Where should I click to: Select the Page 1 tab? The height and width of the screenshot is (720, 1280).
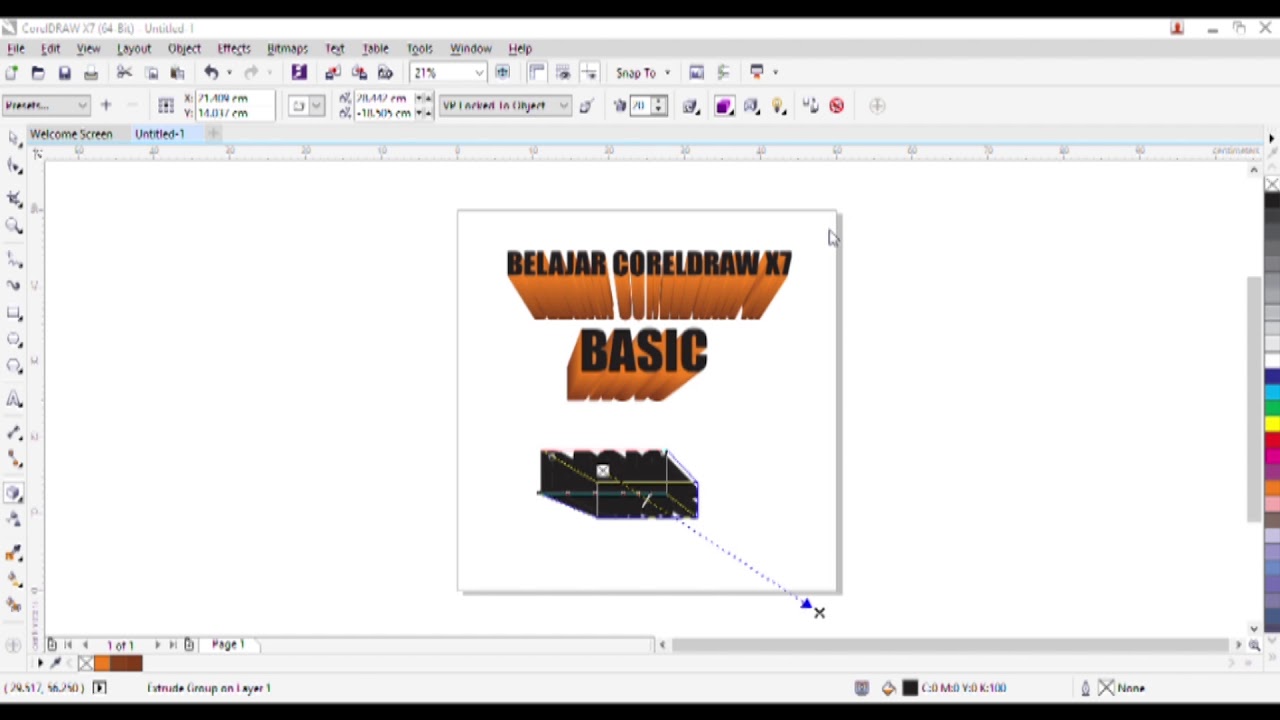(x=228, y=645)
